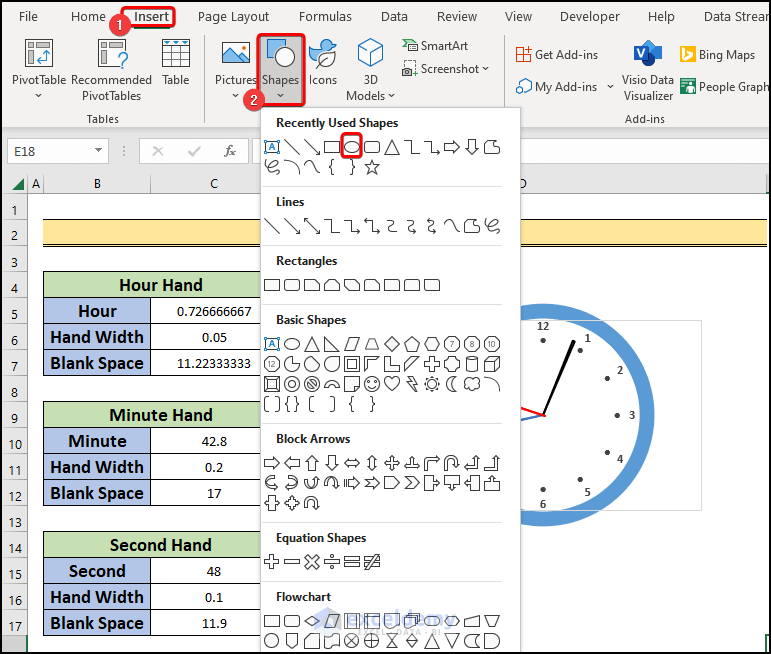Open the Pictures insert option
The height and width of the screenshot is (654, 771).
tap(236, 67)
